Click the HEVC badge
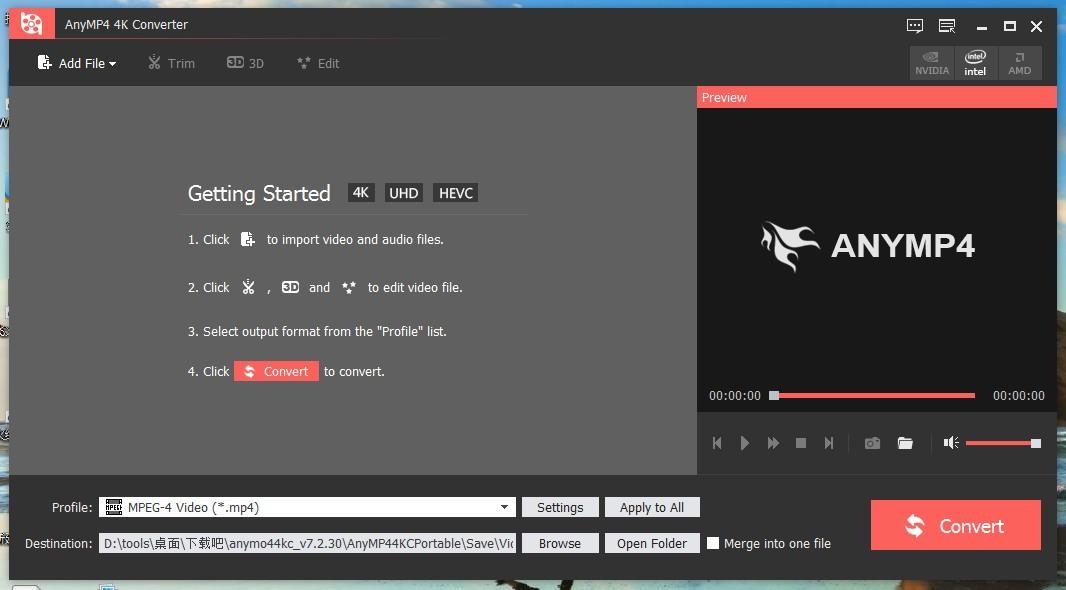Viewport: 1066px width, 590px height. click(x=455, y=192)
